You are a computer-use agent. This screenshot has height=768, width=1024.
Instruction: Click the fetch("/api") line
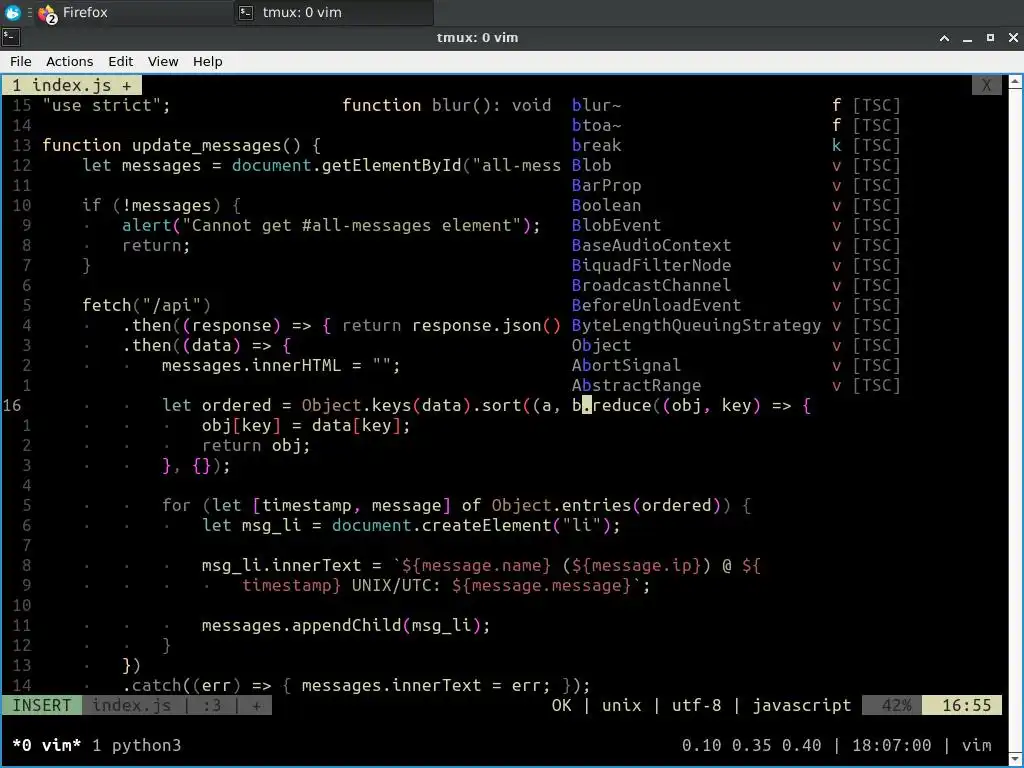coord(146,306)
